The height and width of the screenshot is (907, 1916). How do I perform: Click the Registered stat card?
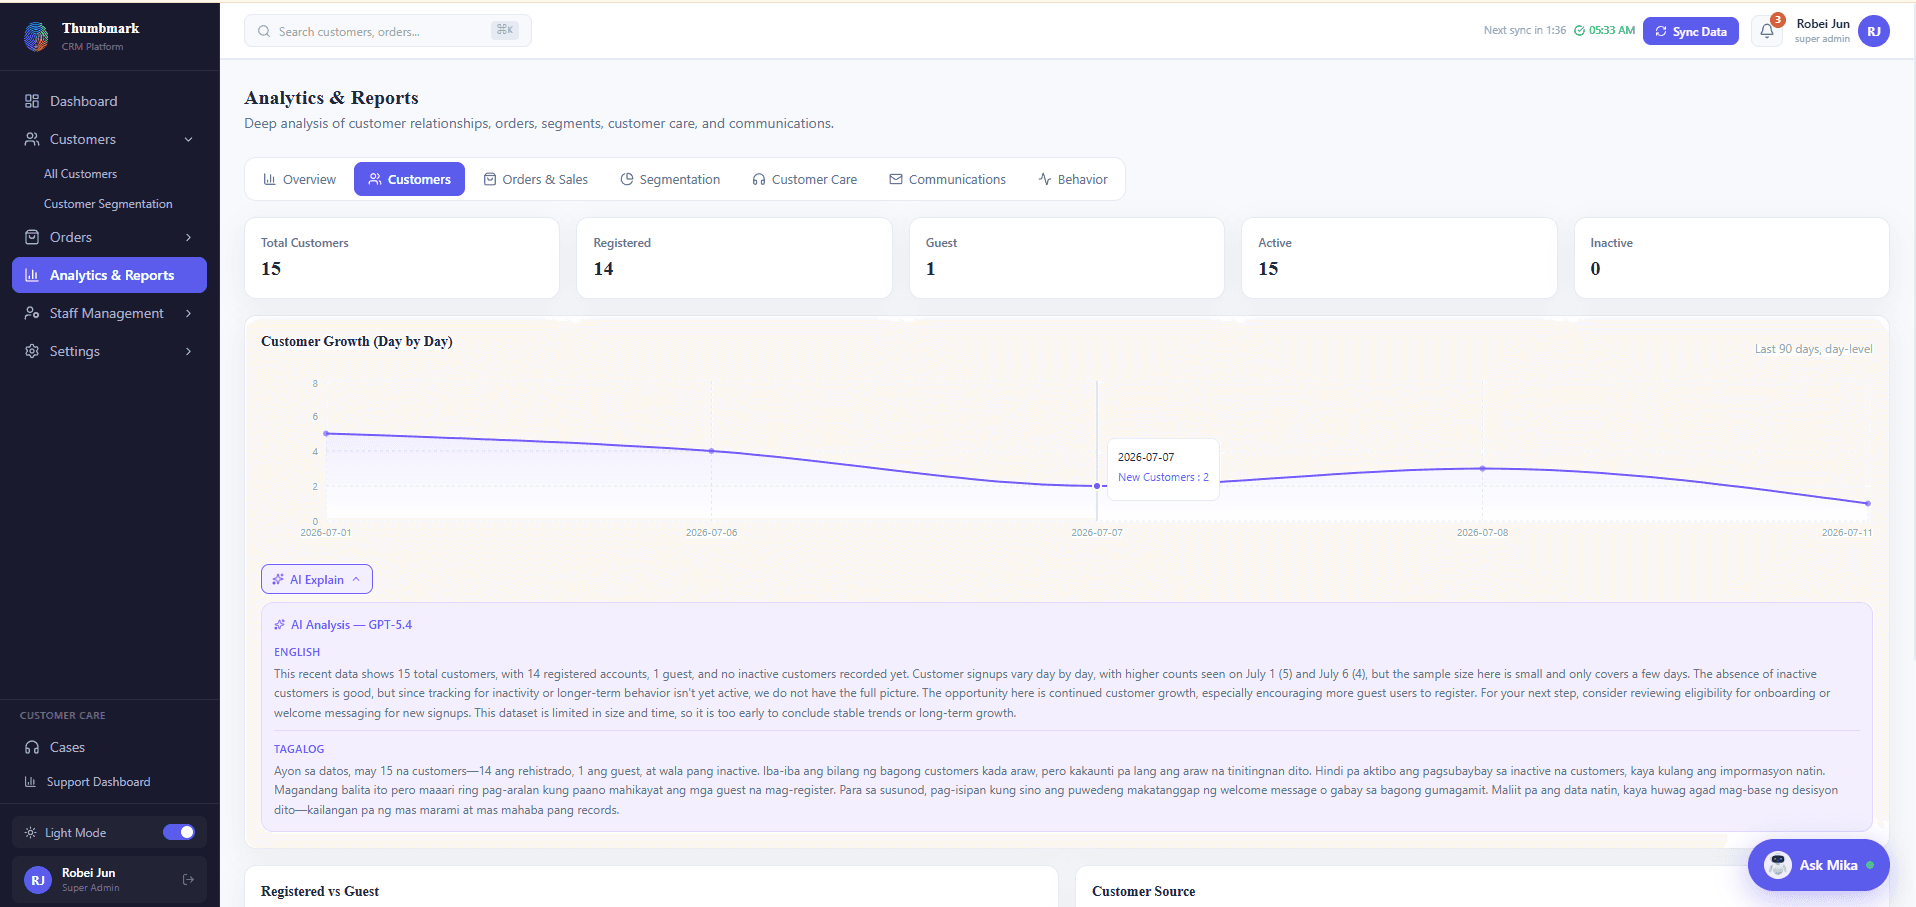click(x=734, y=258)
